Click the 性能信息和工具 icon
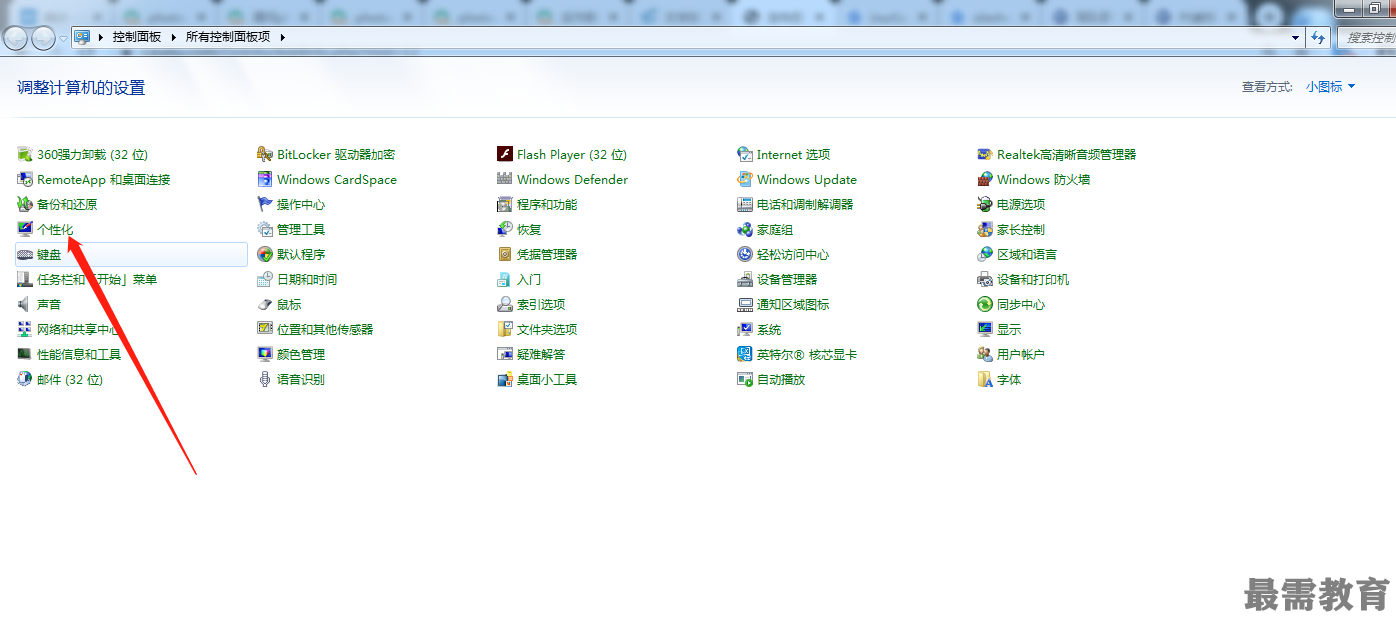Viewport: 1396px width, 634px height. coord(25,354)
